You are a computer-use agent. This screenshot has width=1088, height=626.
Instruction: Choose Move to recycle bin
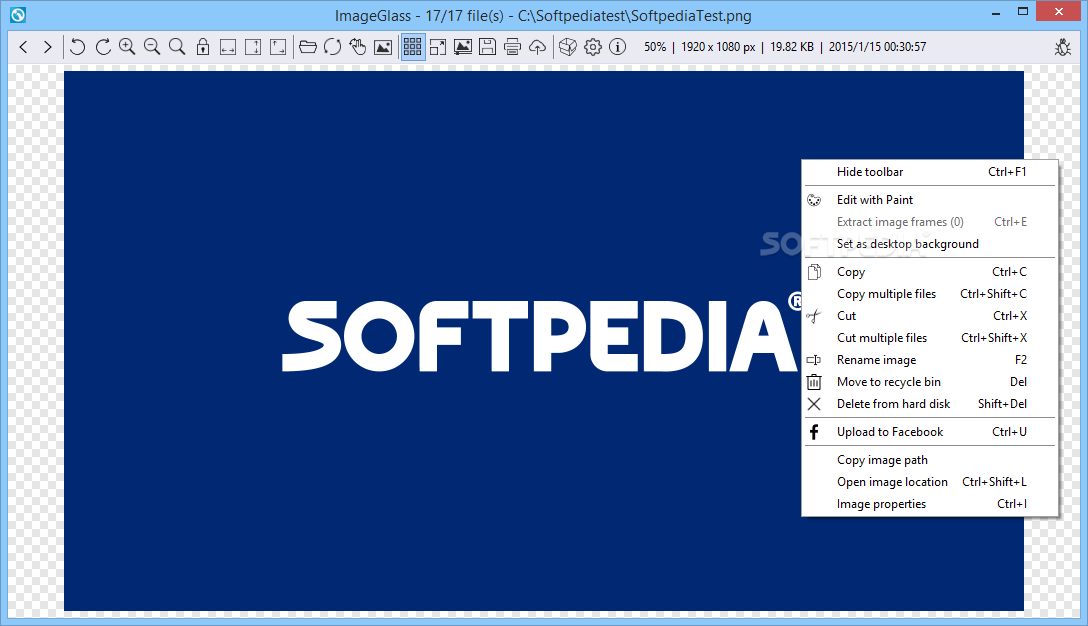(x=930, y=382)
